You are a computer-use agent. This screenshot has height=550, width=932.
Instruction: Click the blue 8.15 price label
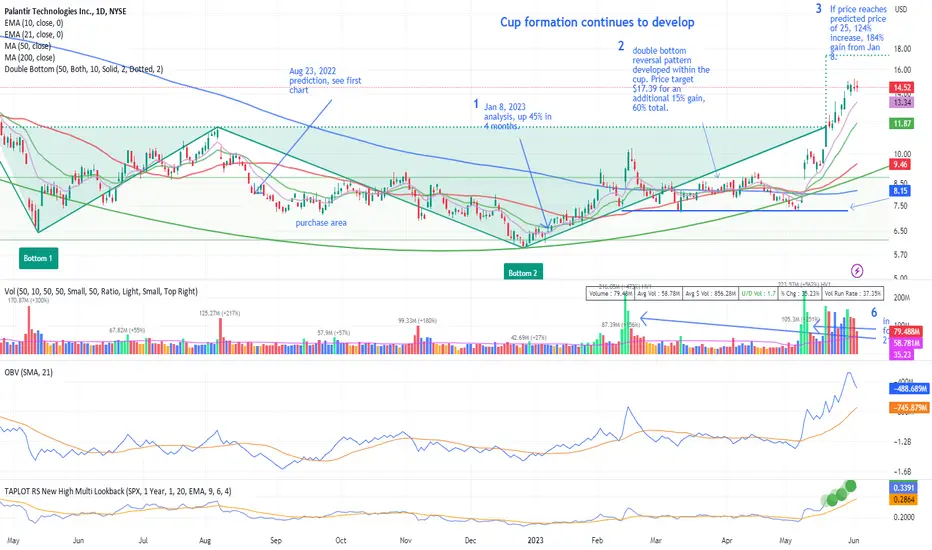[900, 191]
